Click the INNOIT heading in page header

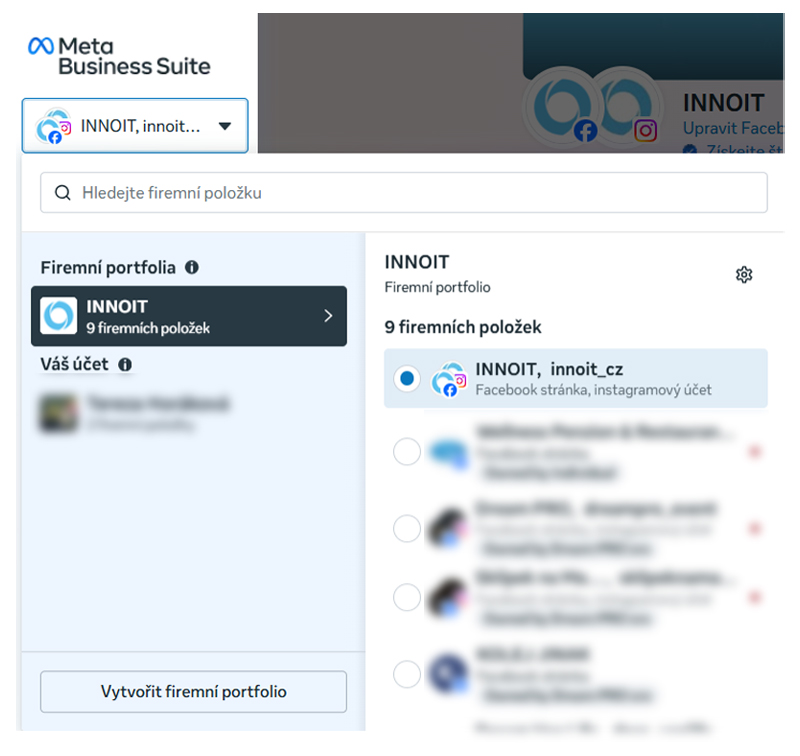coord(723,103)
